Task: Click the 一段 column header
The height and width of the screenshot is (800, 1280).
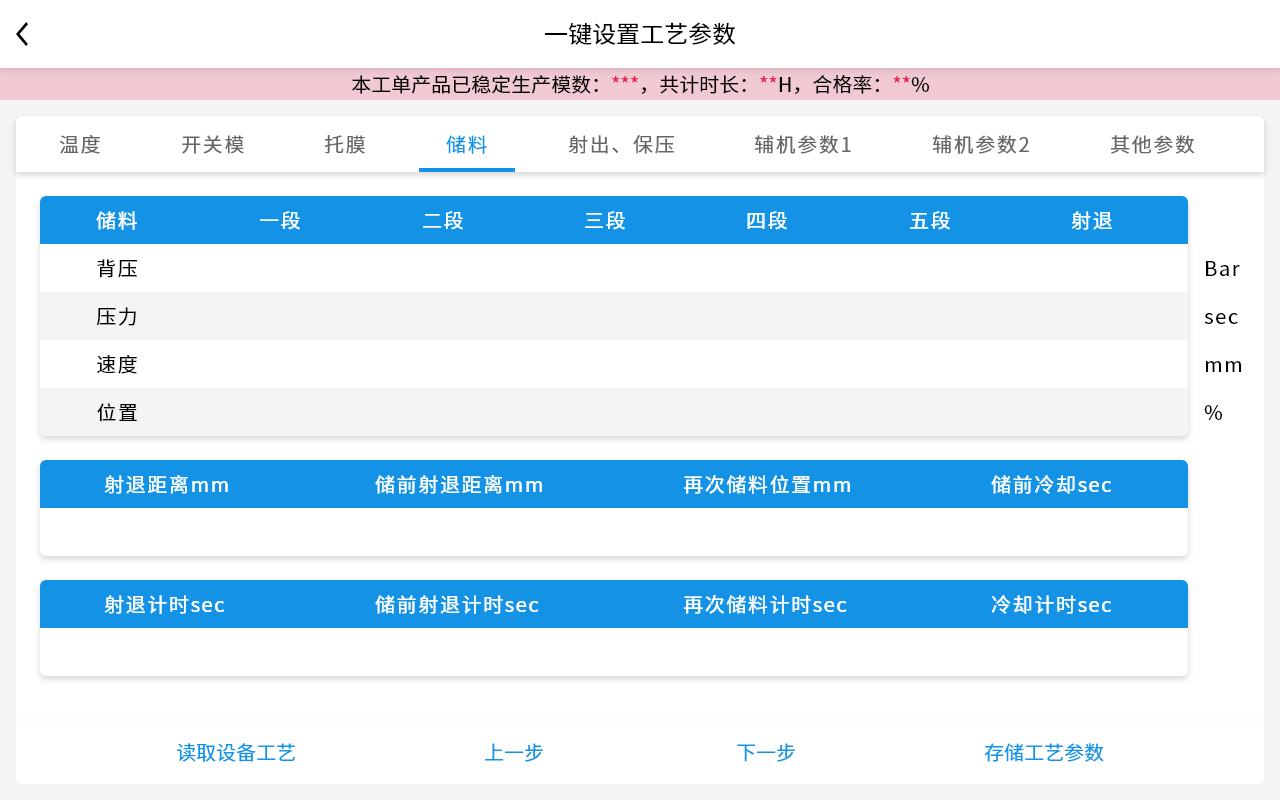Action: [x=280, y=220]
